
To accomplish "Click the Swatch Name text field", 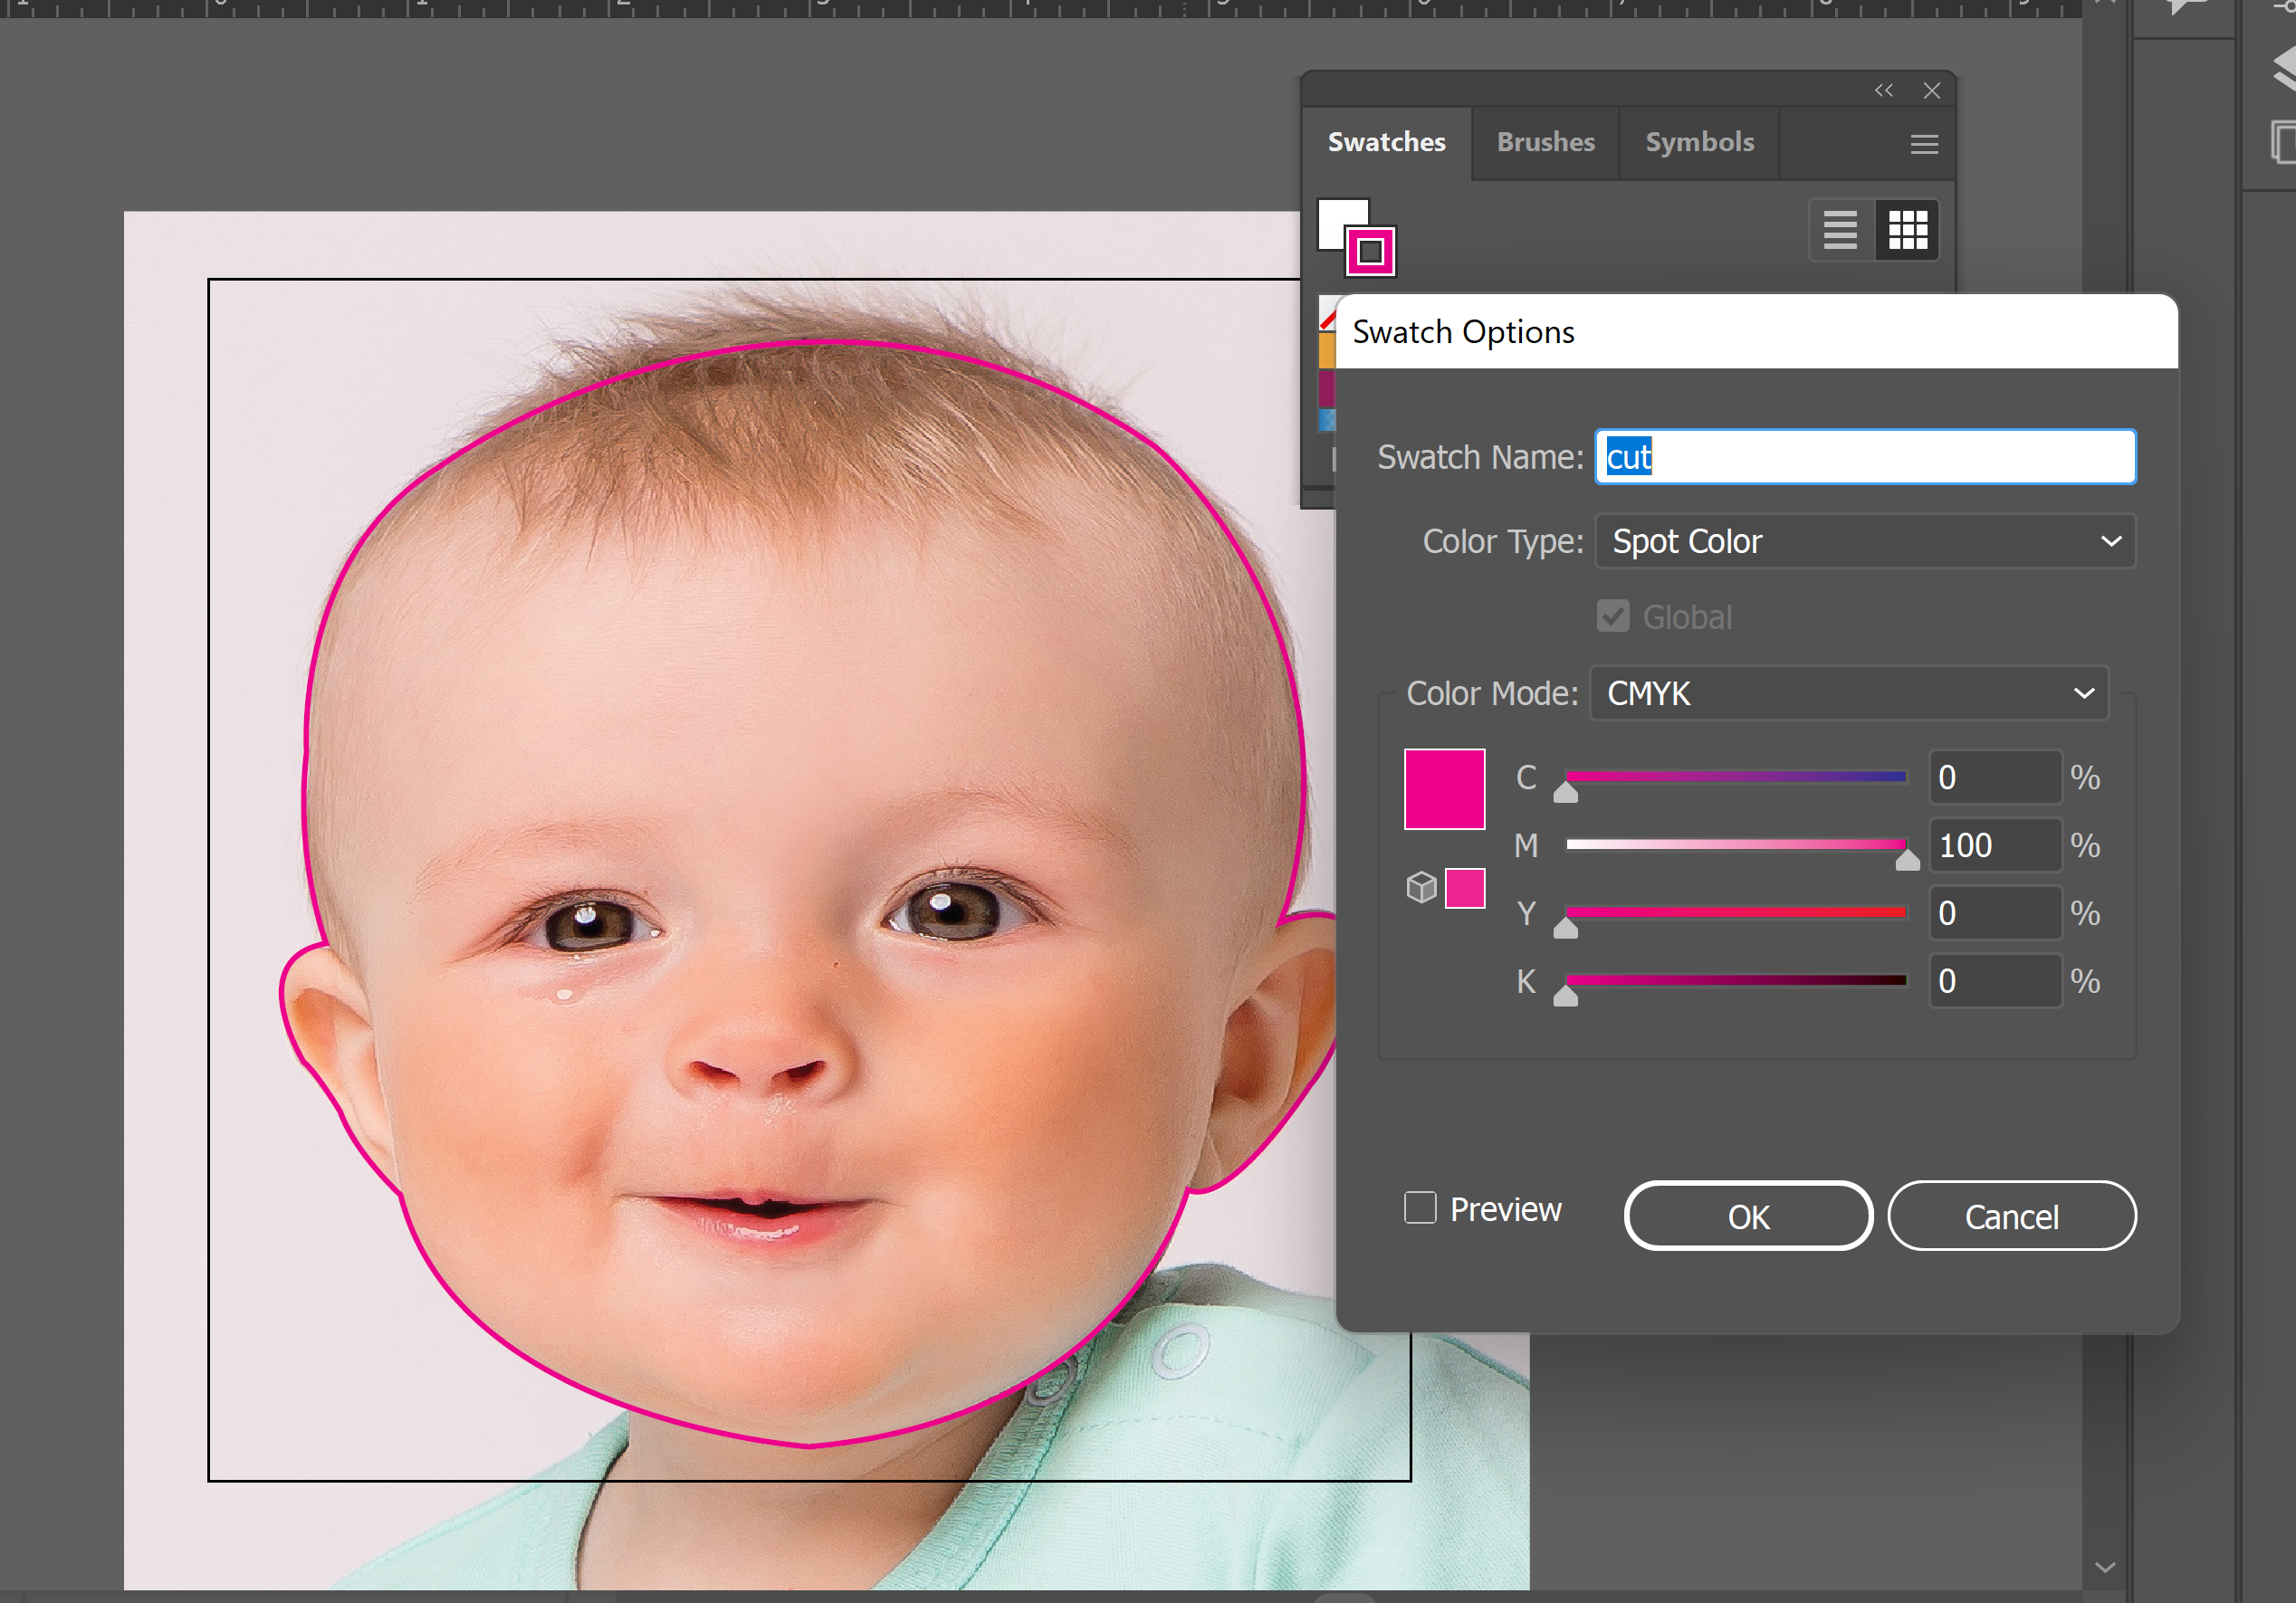I will tap(1865, 457).
